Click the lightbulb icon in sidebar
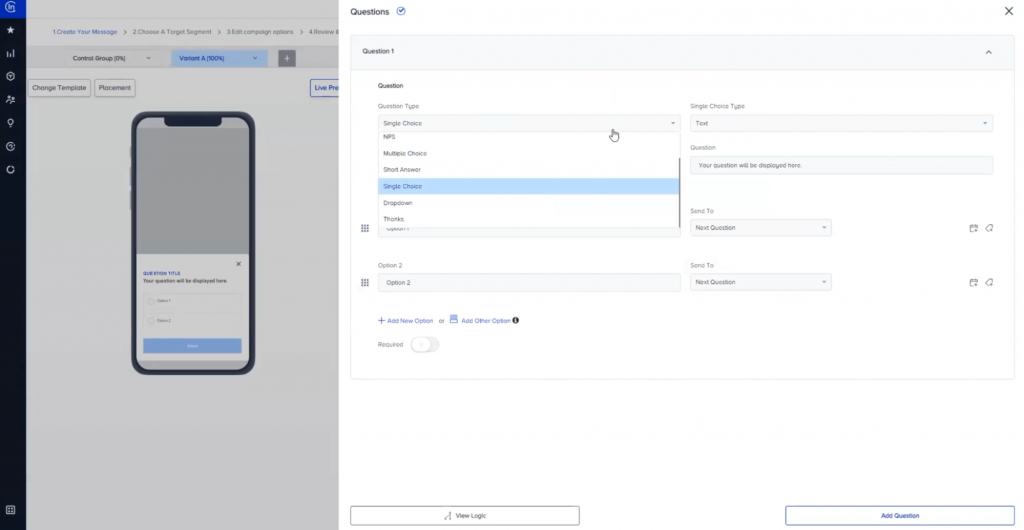The image size is (1024, 530). [10, 123]
